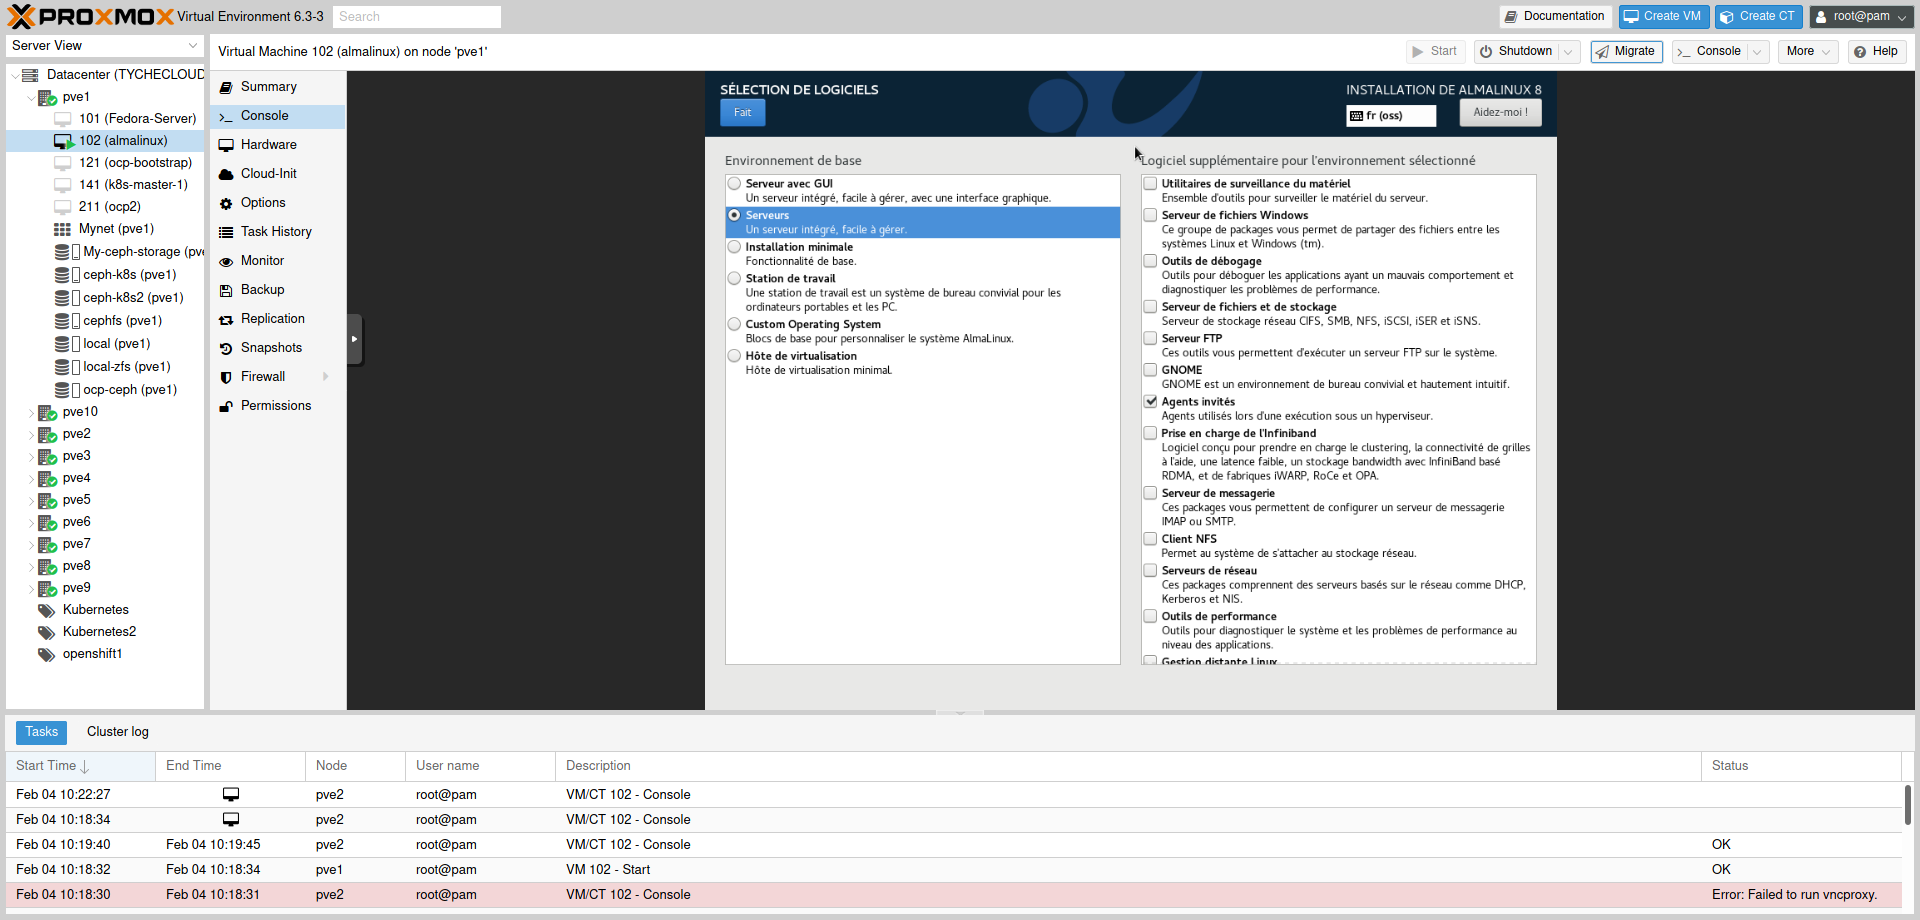Viewport: 1920px width, 920px height.
Task: Click the Monitor eye icon
Action: pyautogui.click(x=226, y=261)
